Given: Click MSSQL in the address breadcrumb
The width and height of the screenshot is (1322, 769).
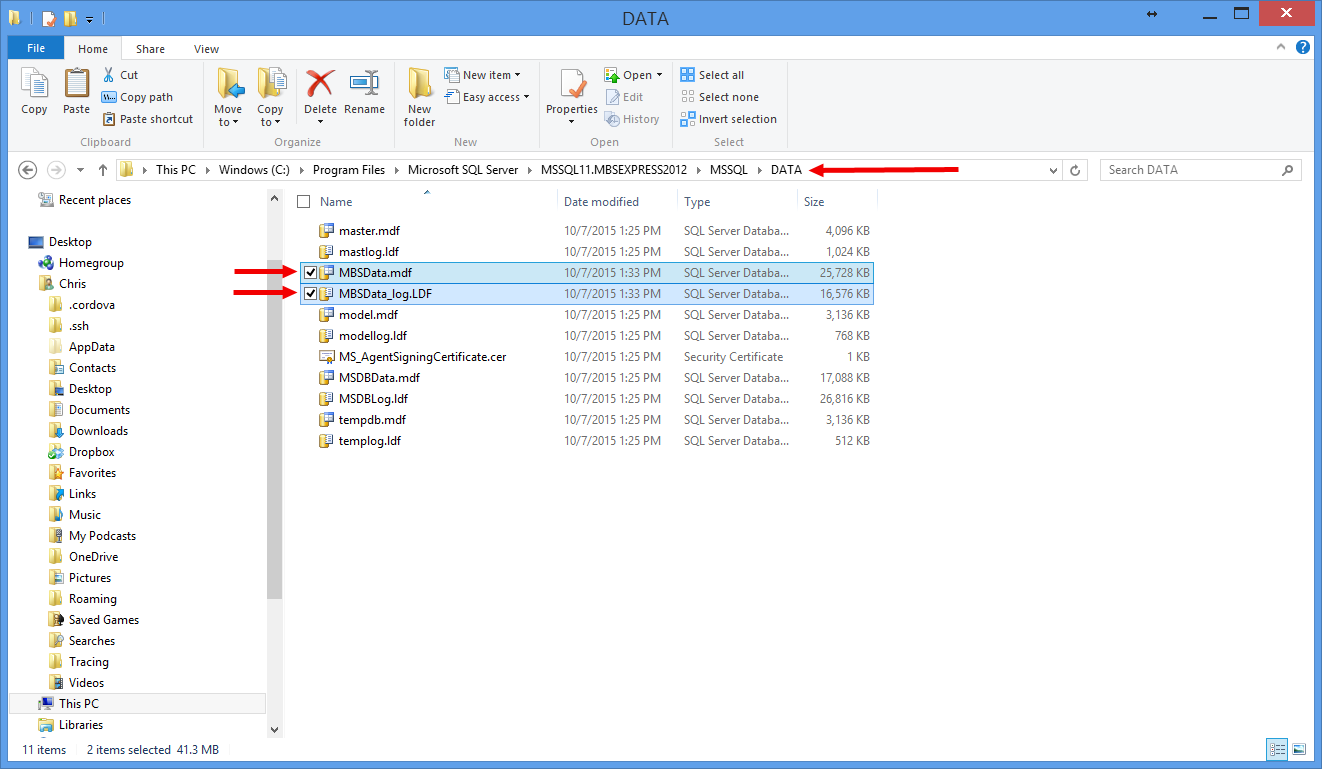Looking at the screenshot, I should click(x=729, y=170).
